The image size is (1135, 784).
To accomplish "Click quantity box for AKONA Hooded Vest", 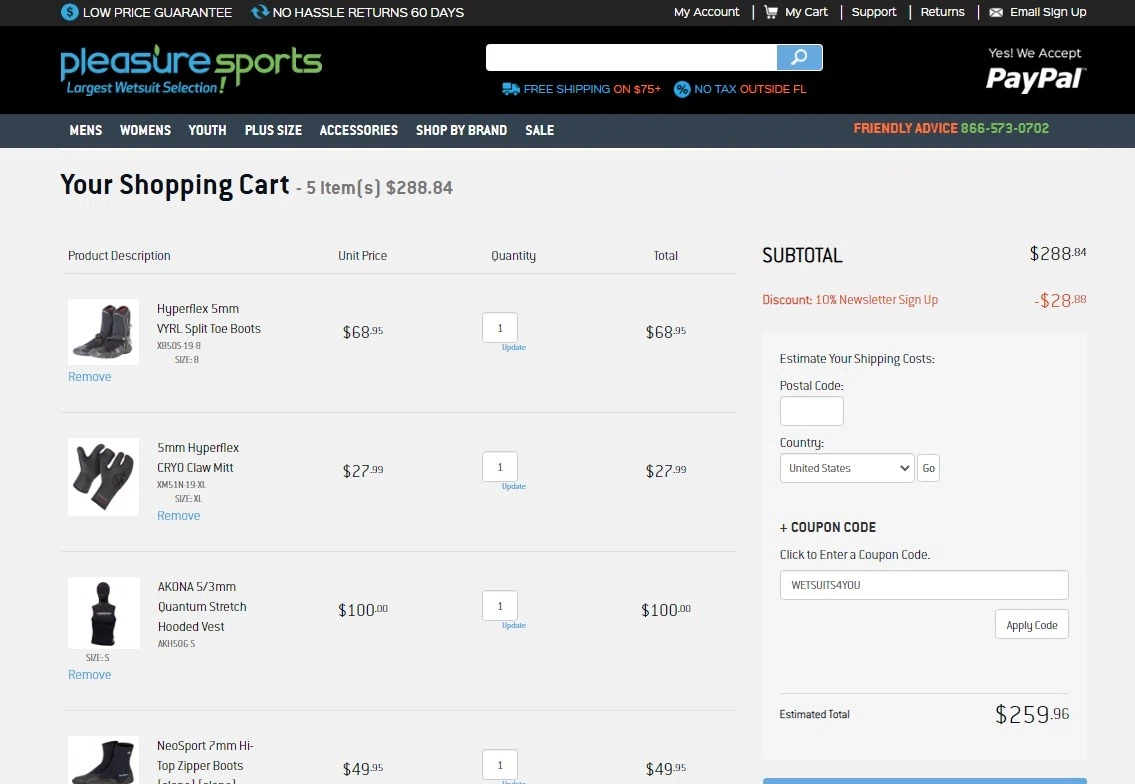I will tap(500, 606).
